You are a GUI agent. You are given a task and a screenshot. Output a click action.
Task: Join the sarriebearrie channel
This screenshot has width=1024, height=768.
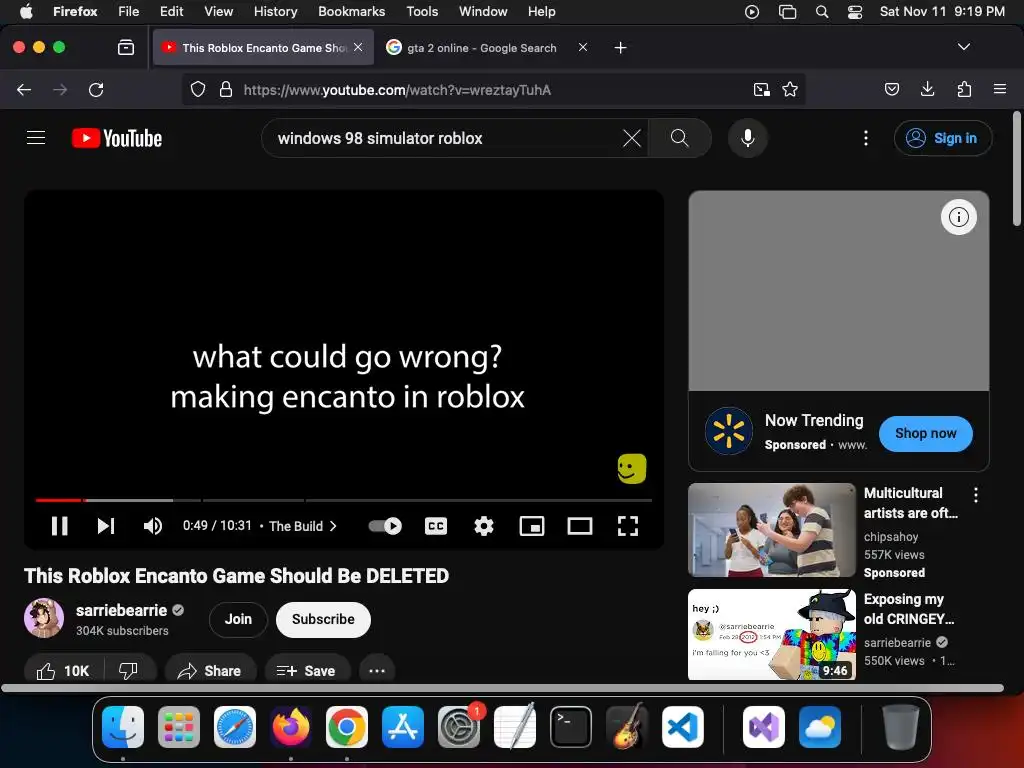tap(238, 619)
